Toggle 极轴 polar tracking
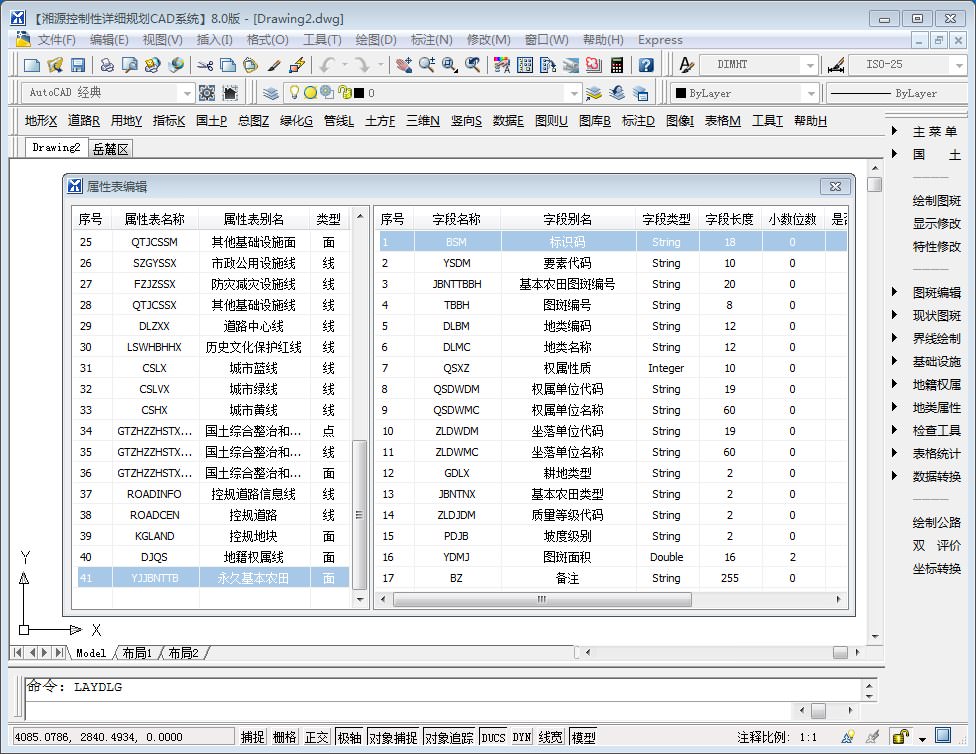976x754 pixels. 349,737
